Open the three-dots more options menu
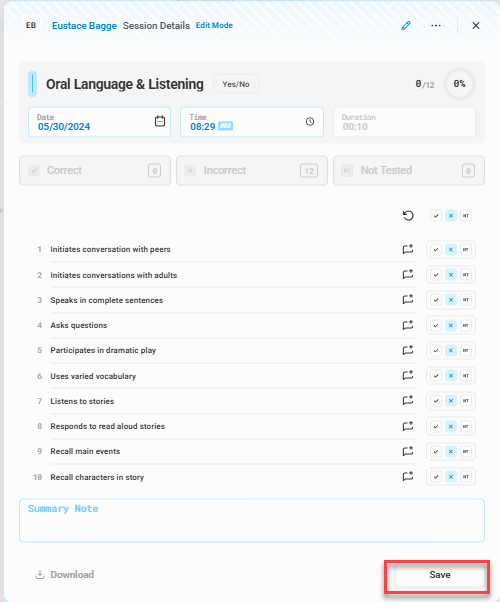This screenshot has width=500, height=602. pyautogui.click(x=436, y=25)
